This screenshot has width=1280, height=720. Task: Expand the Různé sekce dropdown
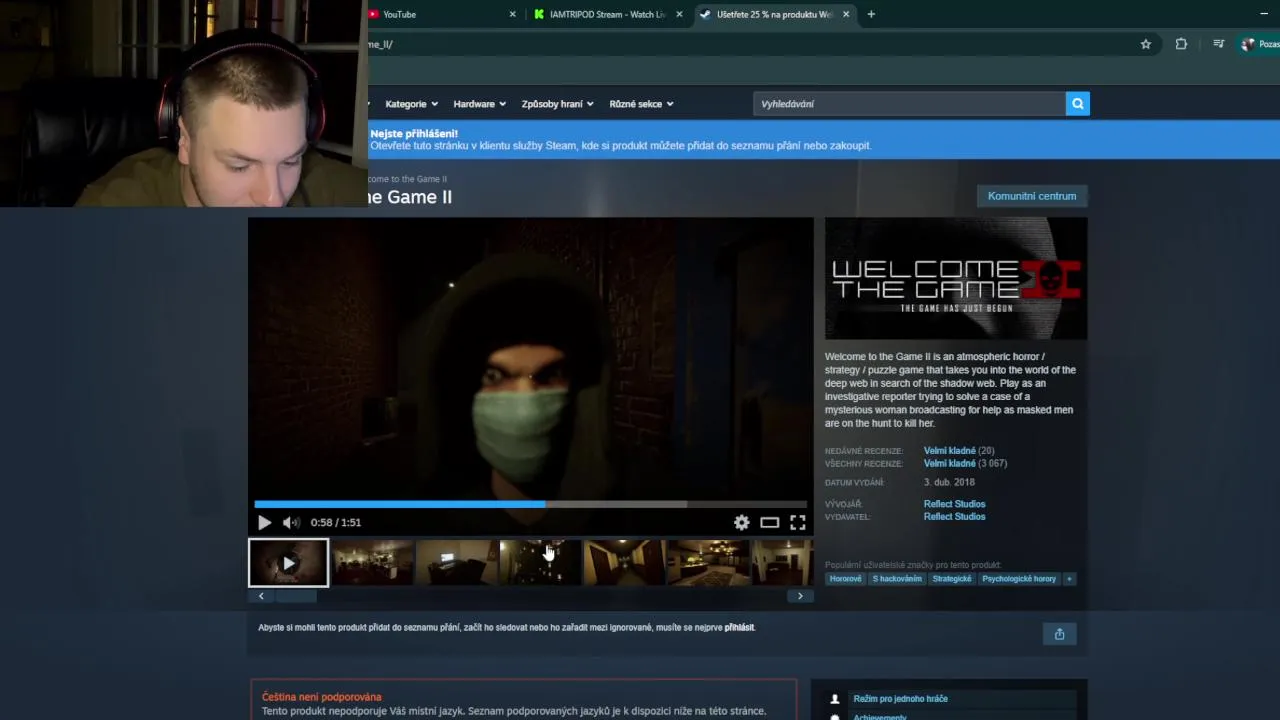641,104
